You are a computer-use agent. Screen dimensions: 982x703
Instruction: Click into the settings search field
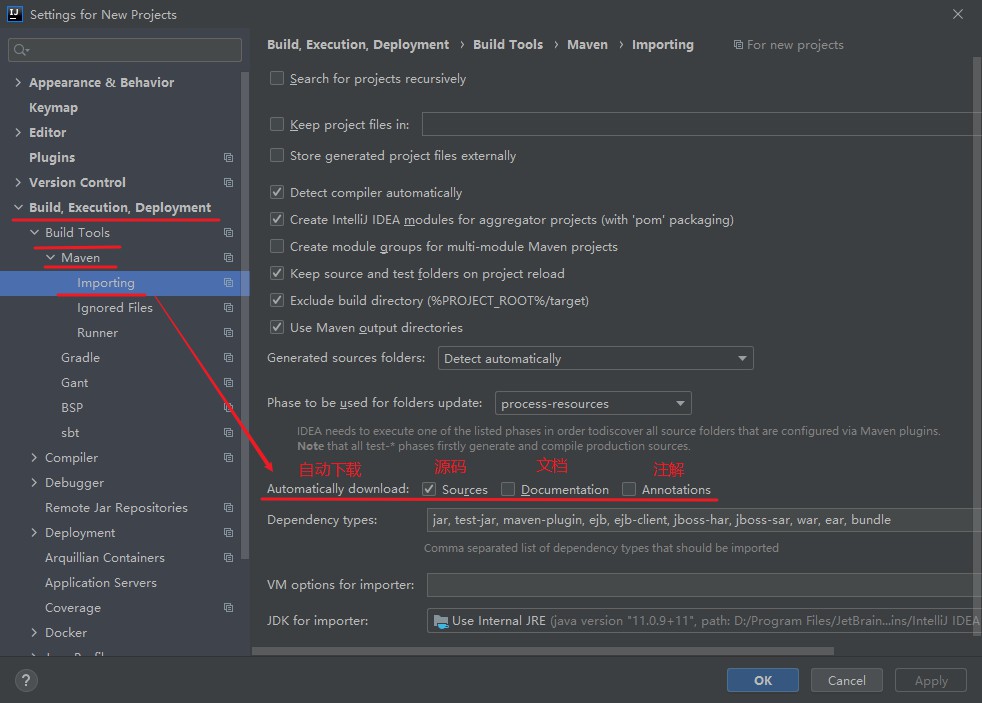(x=125, y=49)
